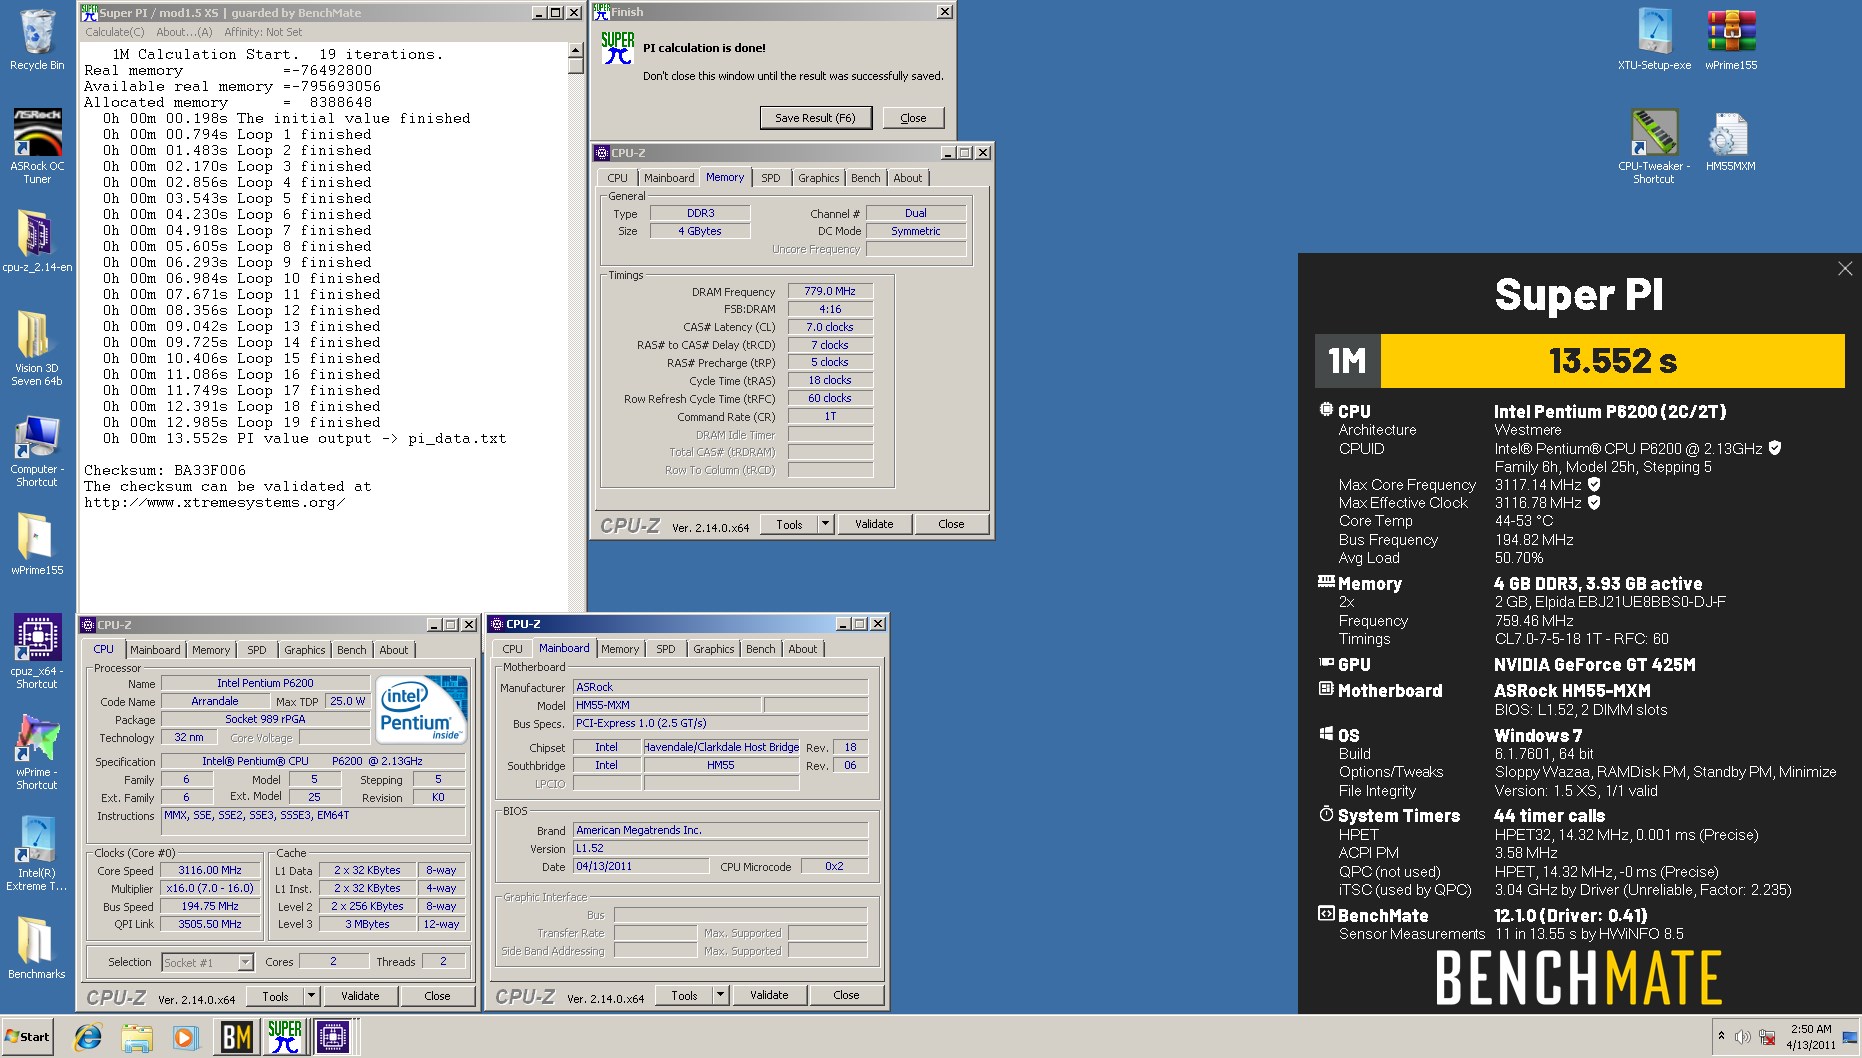
Task: Switch to Super PI taskbar icon
Action: (x=284, y=1037)
